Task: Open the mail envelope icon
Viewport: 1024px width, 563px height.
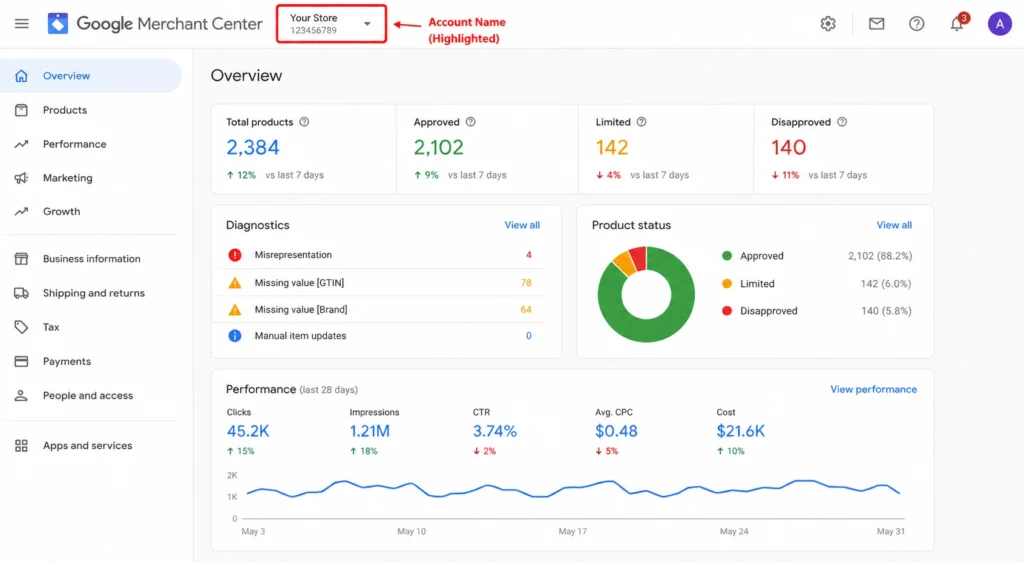Action: (876, 24)
